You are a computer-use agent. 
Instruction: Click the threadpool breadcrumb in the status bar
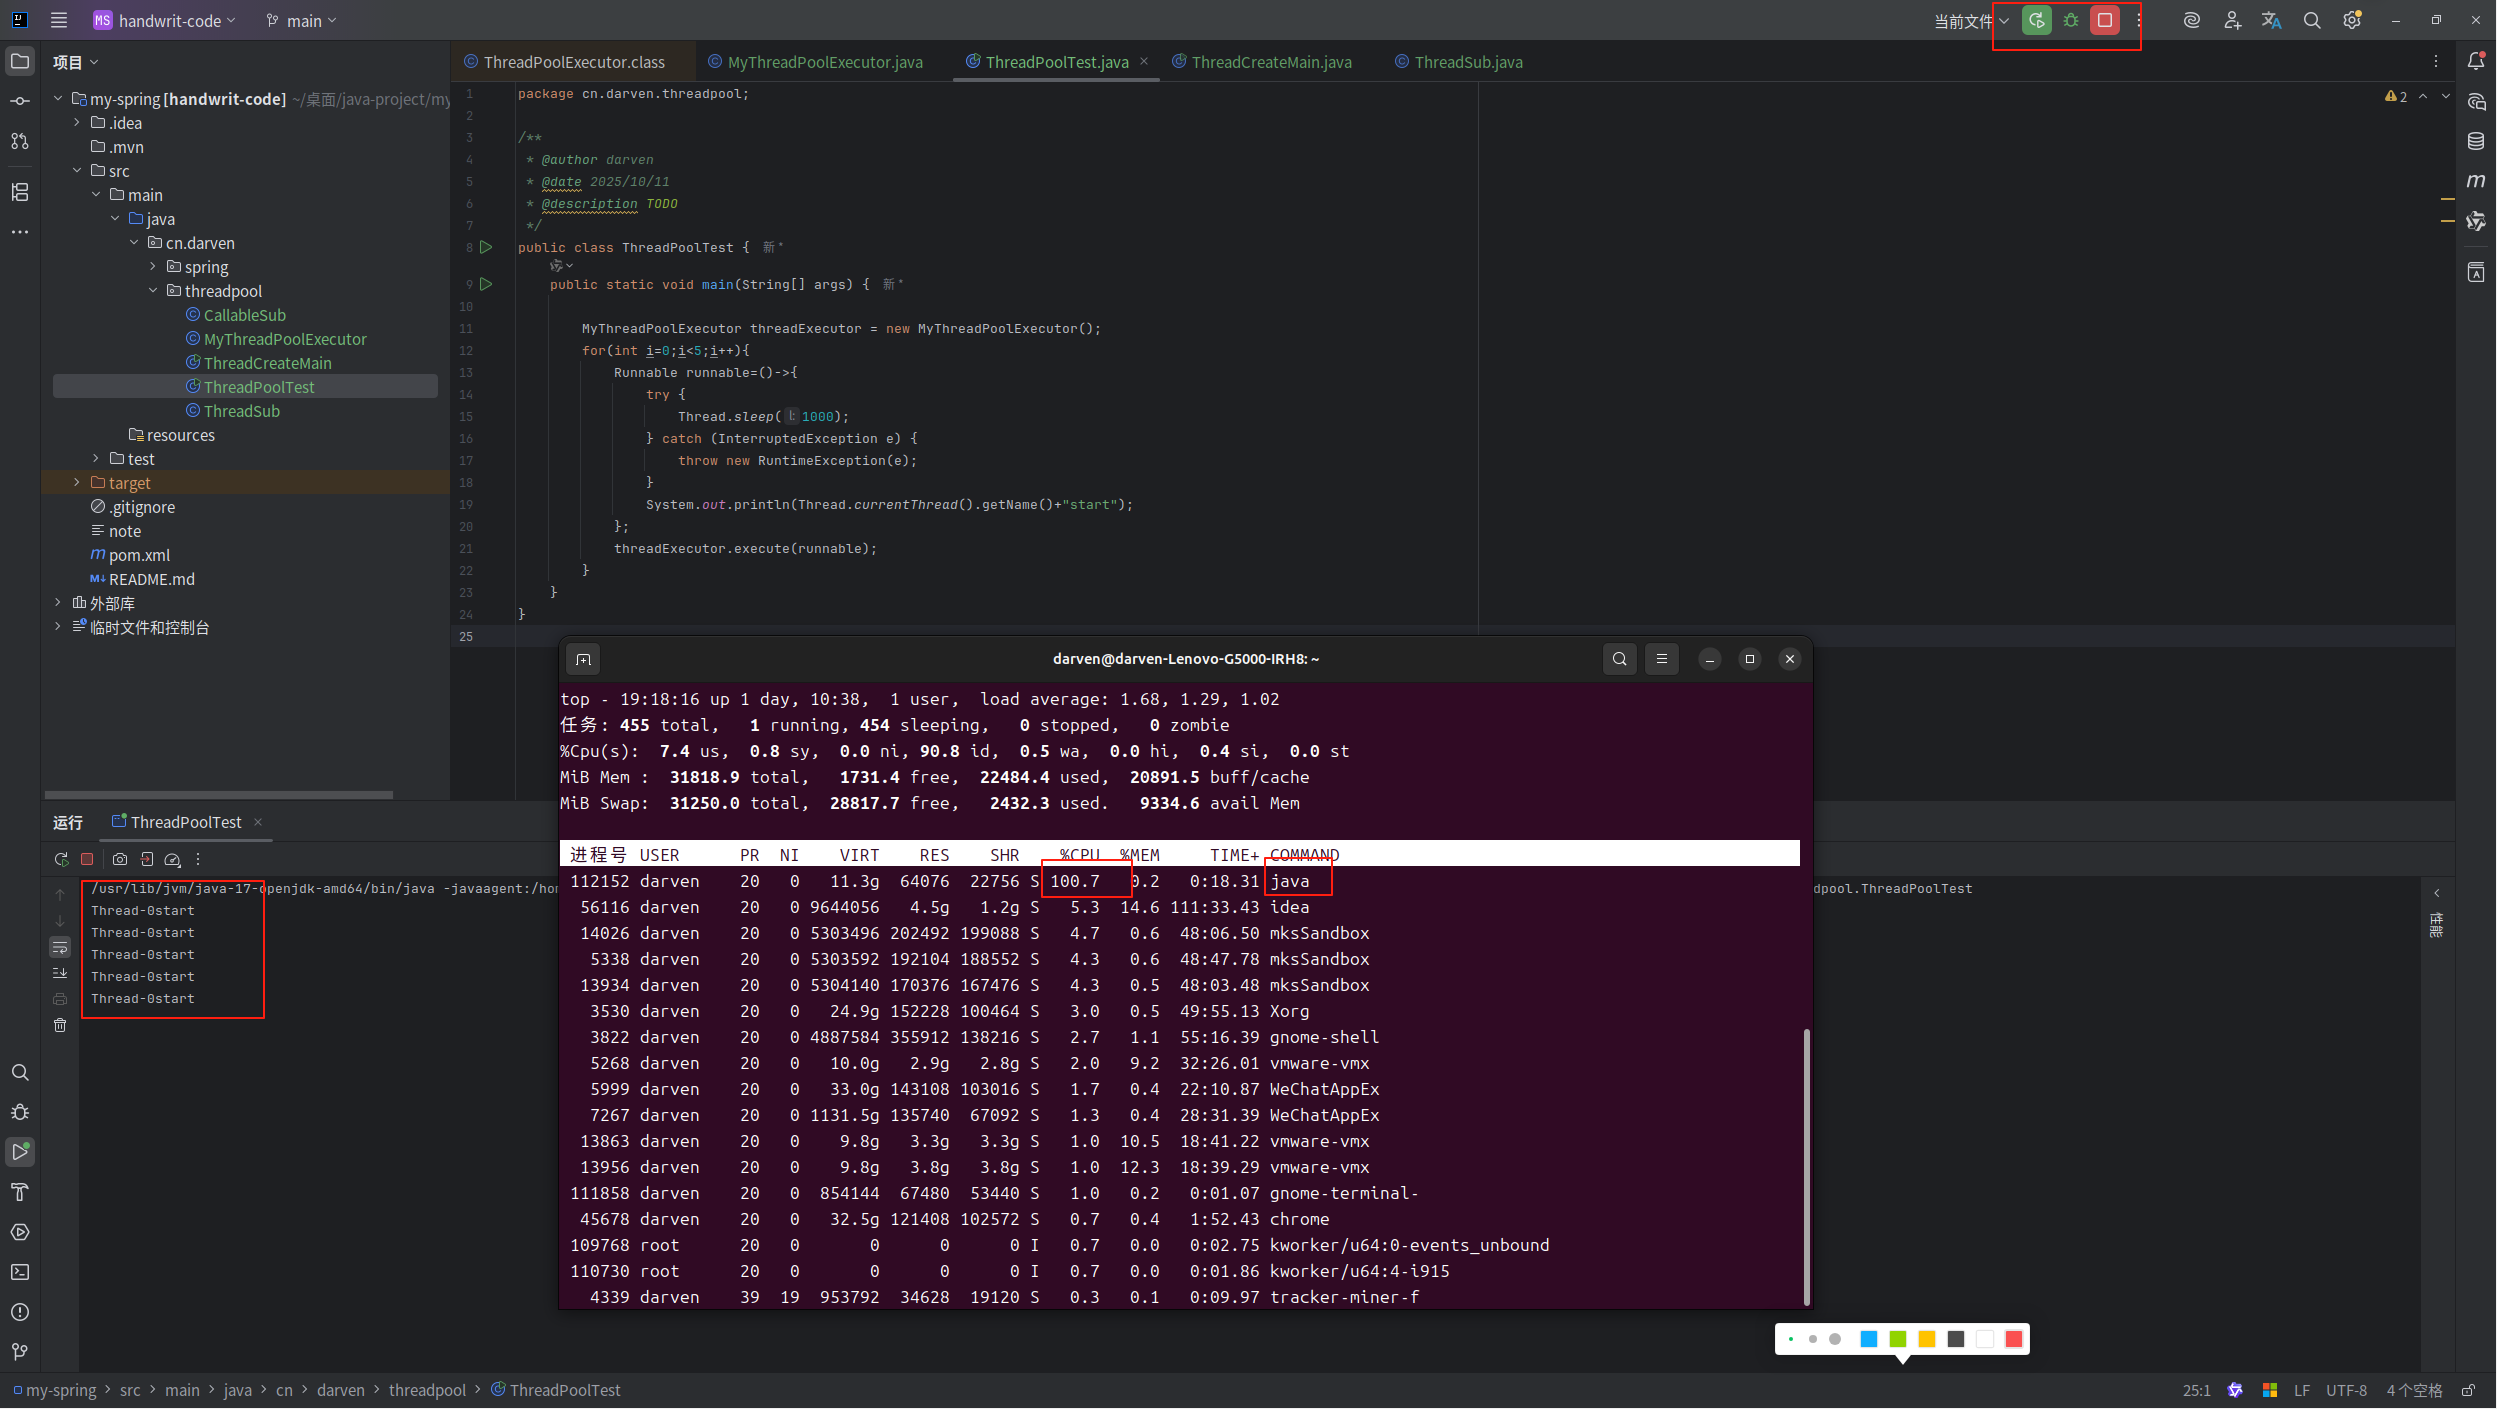pos(427,1390)
